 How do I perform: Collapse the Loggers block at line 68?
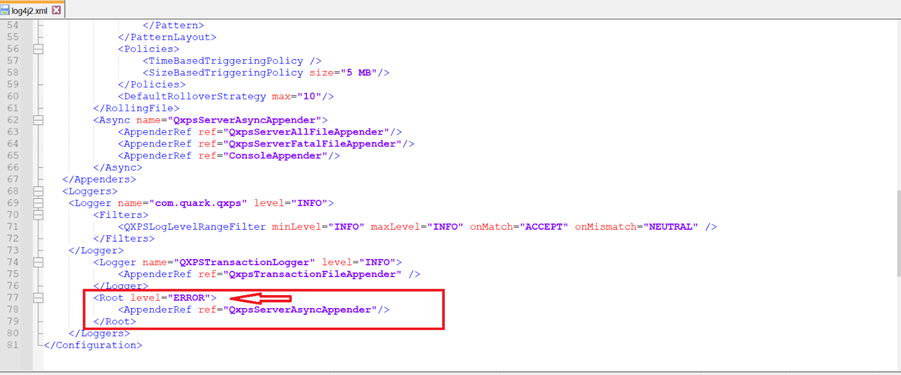[38, 191]
